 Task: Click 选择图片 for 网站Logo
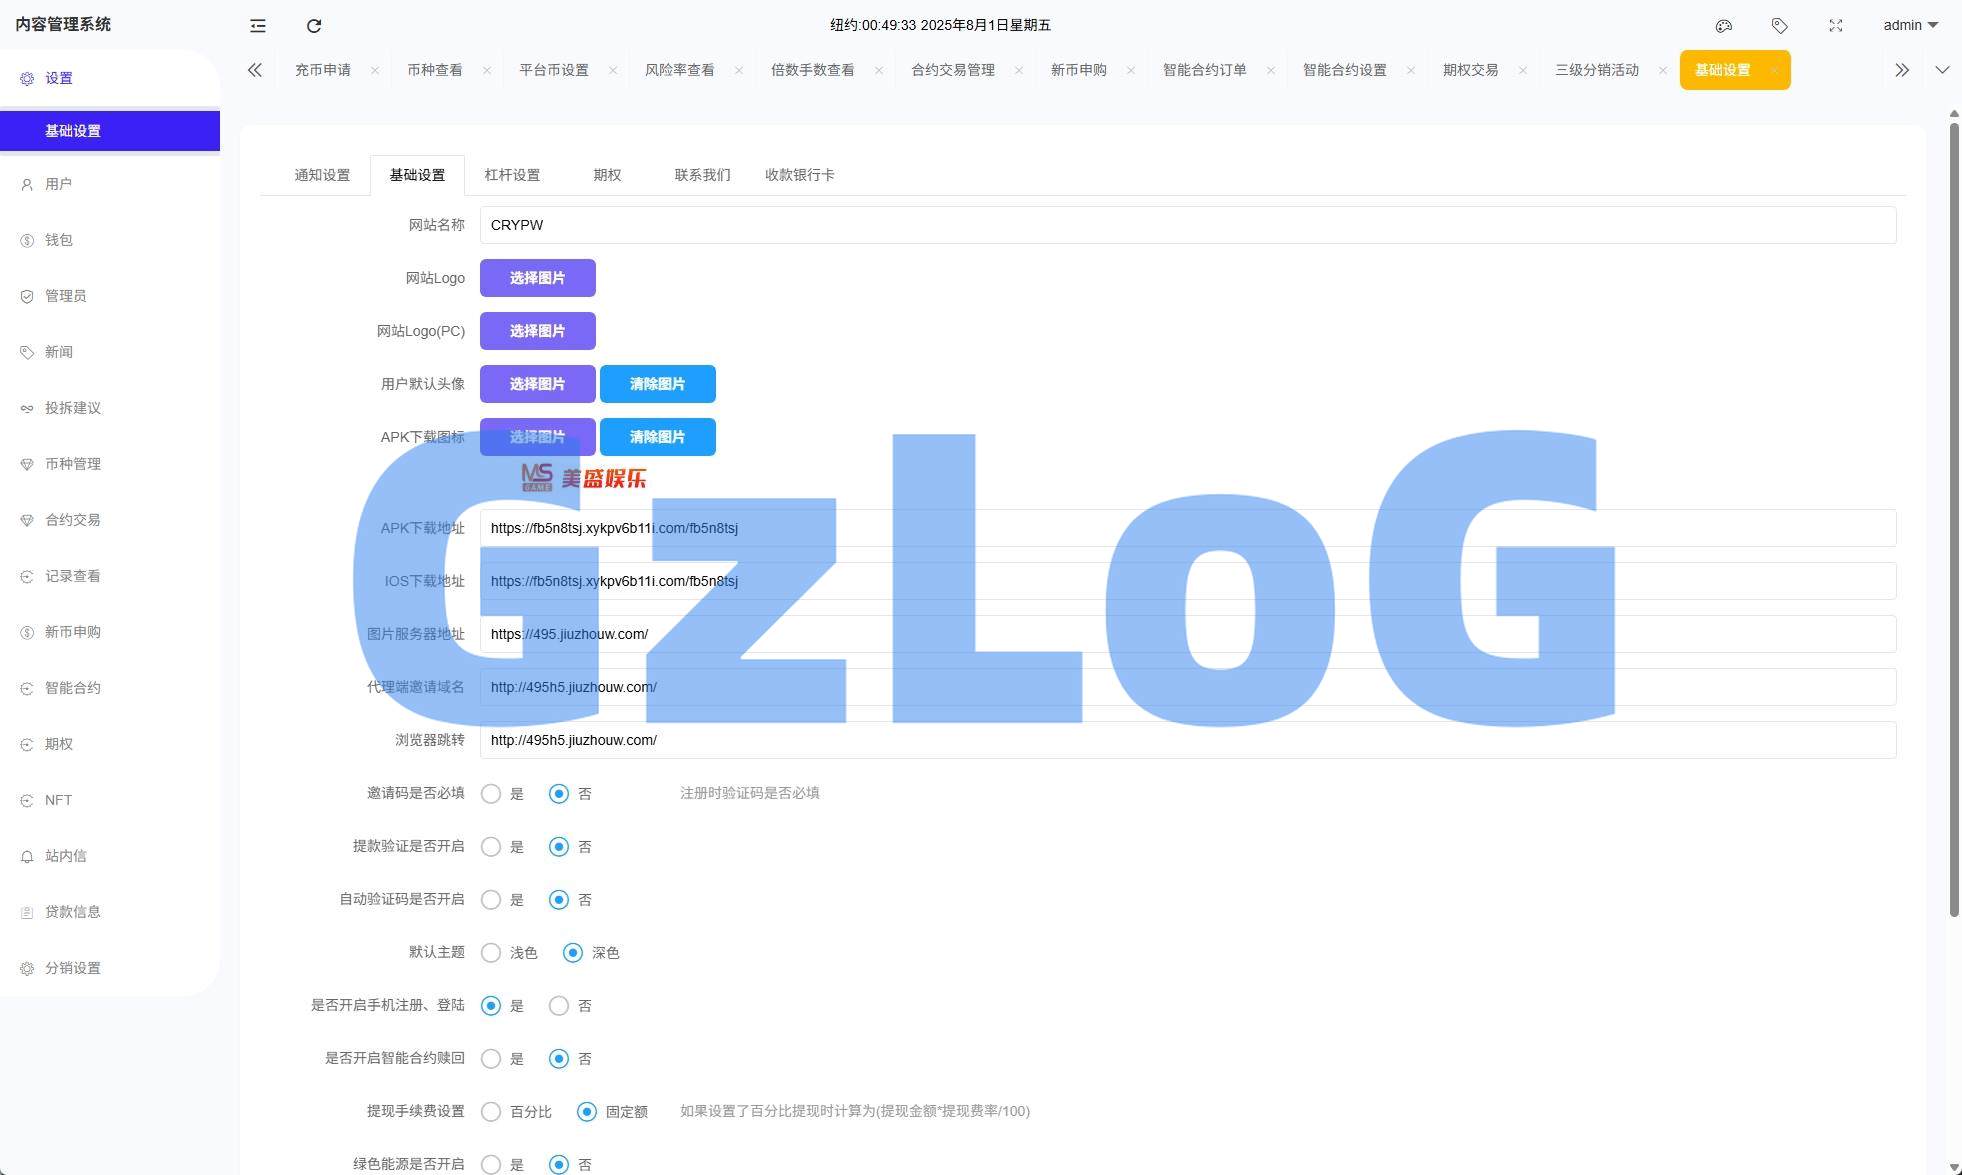(537, 278)
